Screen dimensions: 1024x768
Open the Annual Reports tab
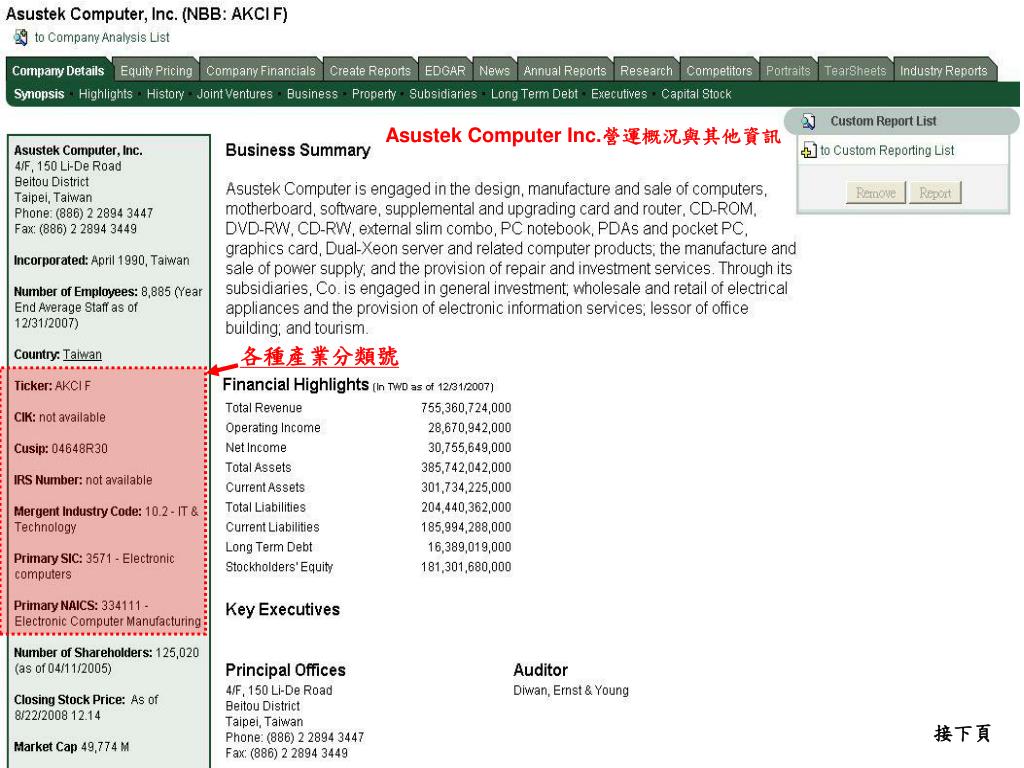(x=565, y=71)
